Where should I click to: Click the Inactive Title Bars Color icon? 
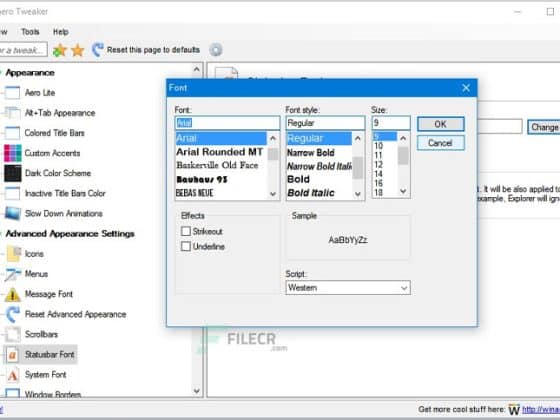pyautogui.click(x=12, y=193)
